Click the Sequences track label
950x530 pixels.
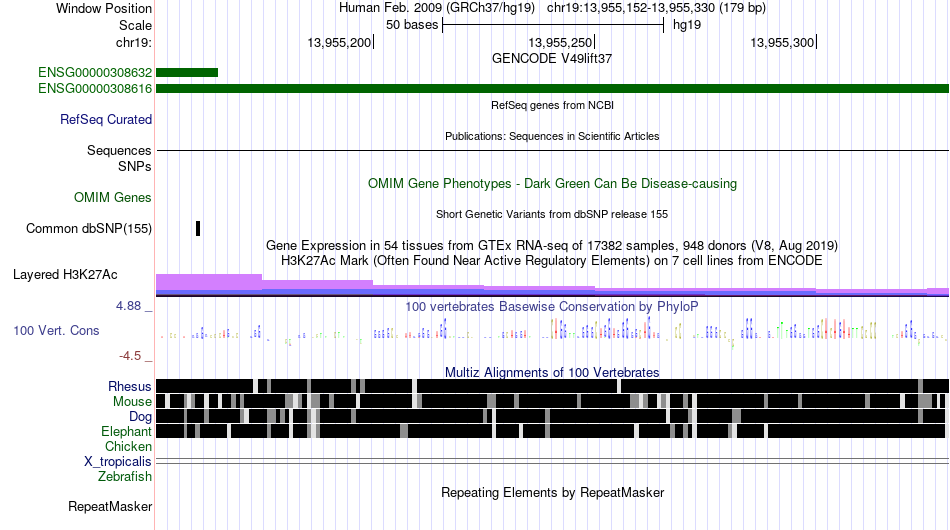coord(119,150)
